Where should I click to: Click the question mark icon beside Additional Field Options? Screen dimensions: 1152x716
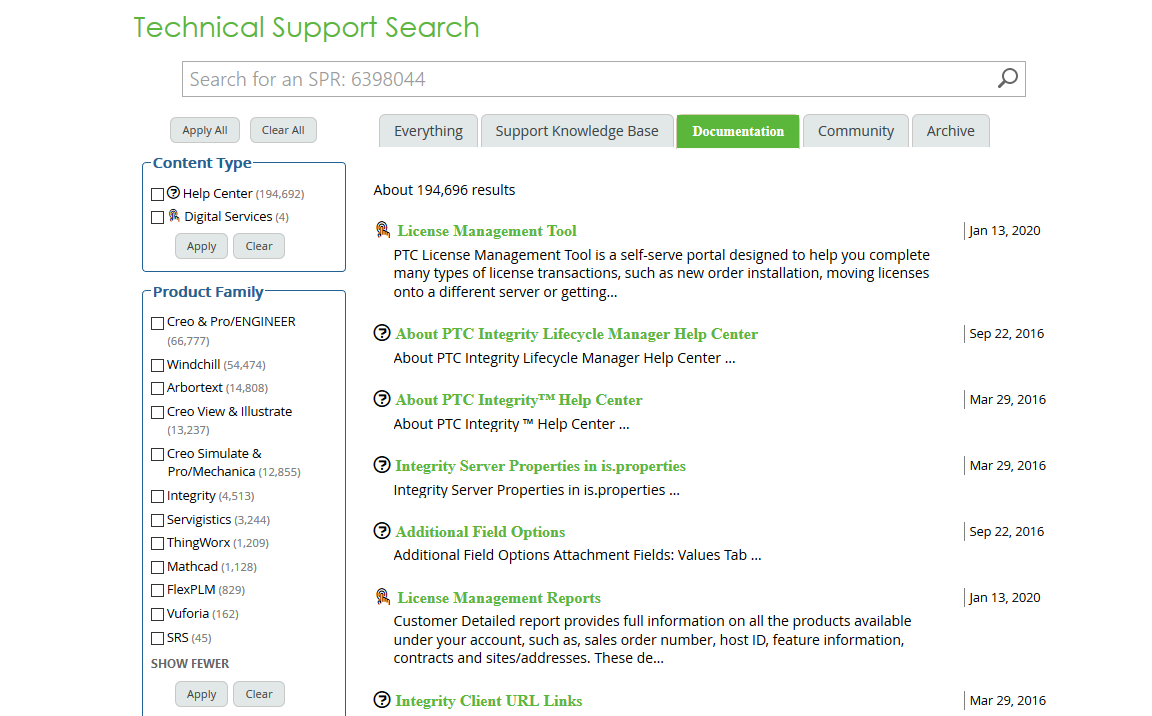click(382, 531)
